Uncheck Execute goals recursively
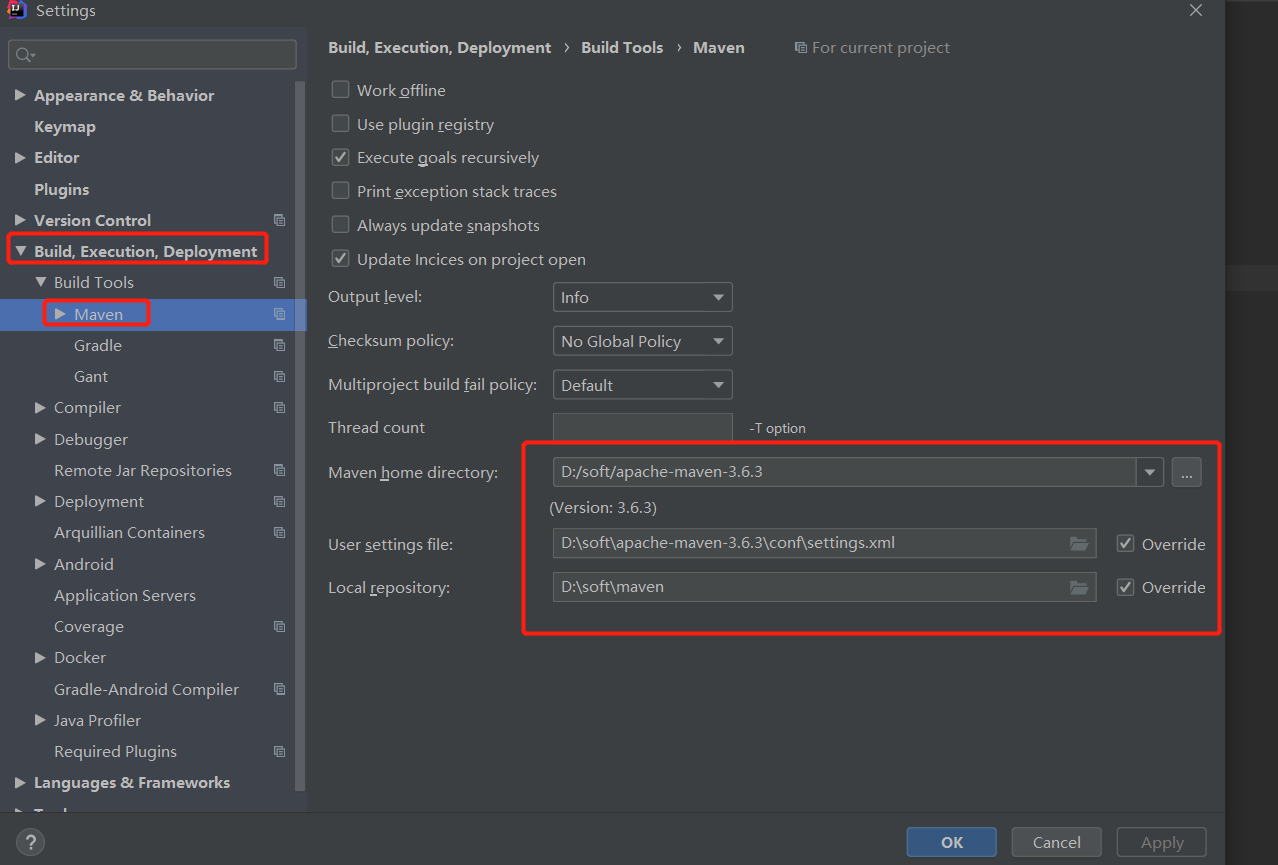 coord(340,157)
